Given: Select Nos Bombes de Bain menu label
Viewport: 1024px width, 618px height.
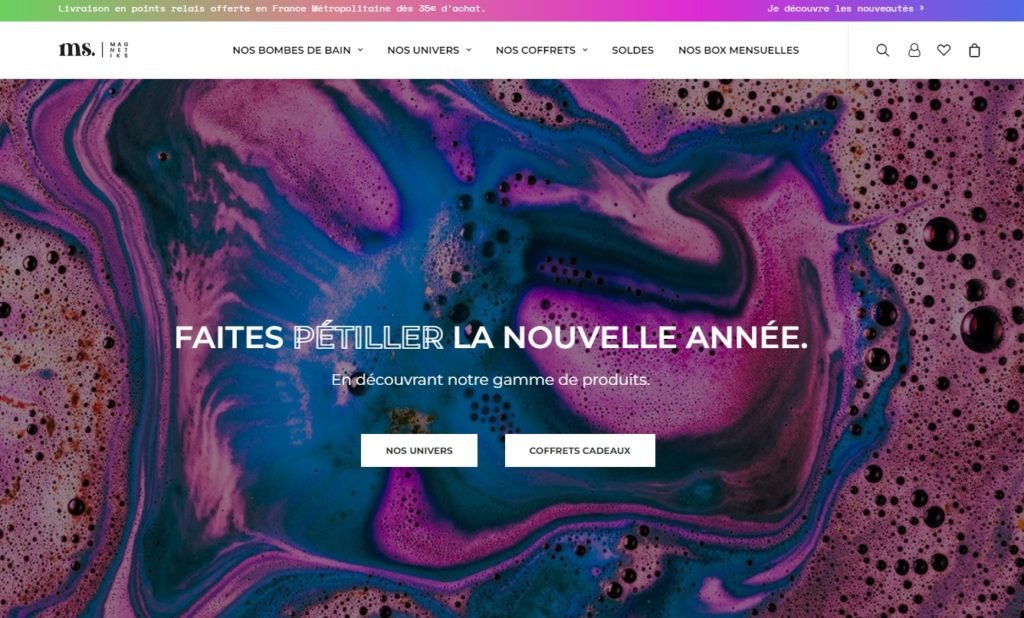Looking at the screenshot, I should pos(291,50).
